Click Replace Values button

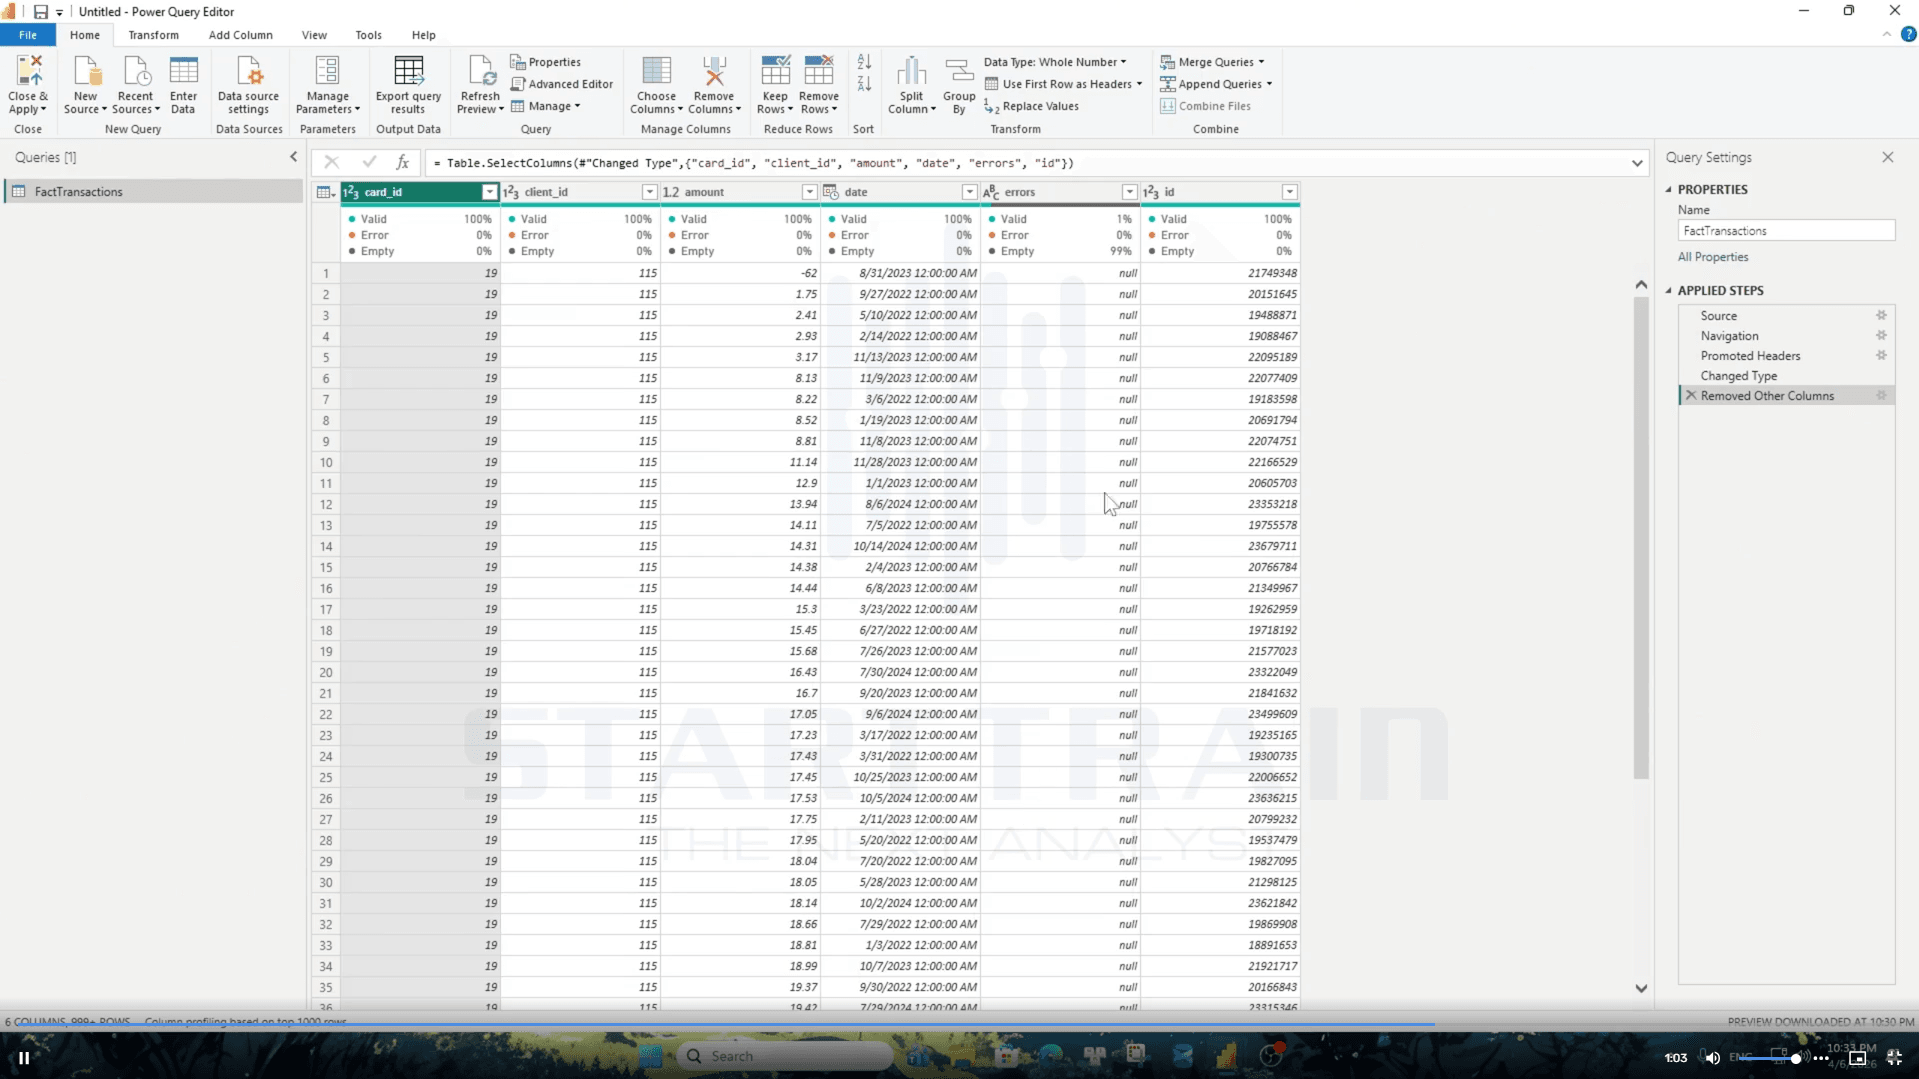(1031, 106)
